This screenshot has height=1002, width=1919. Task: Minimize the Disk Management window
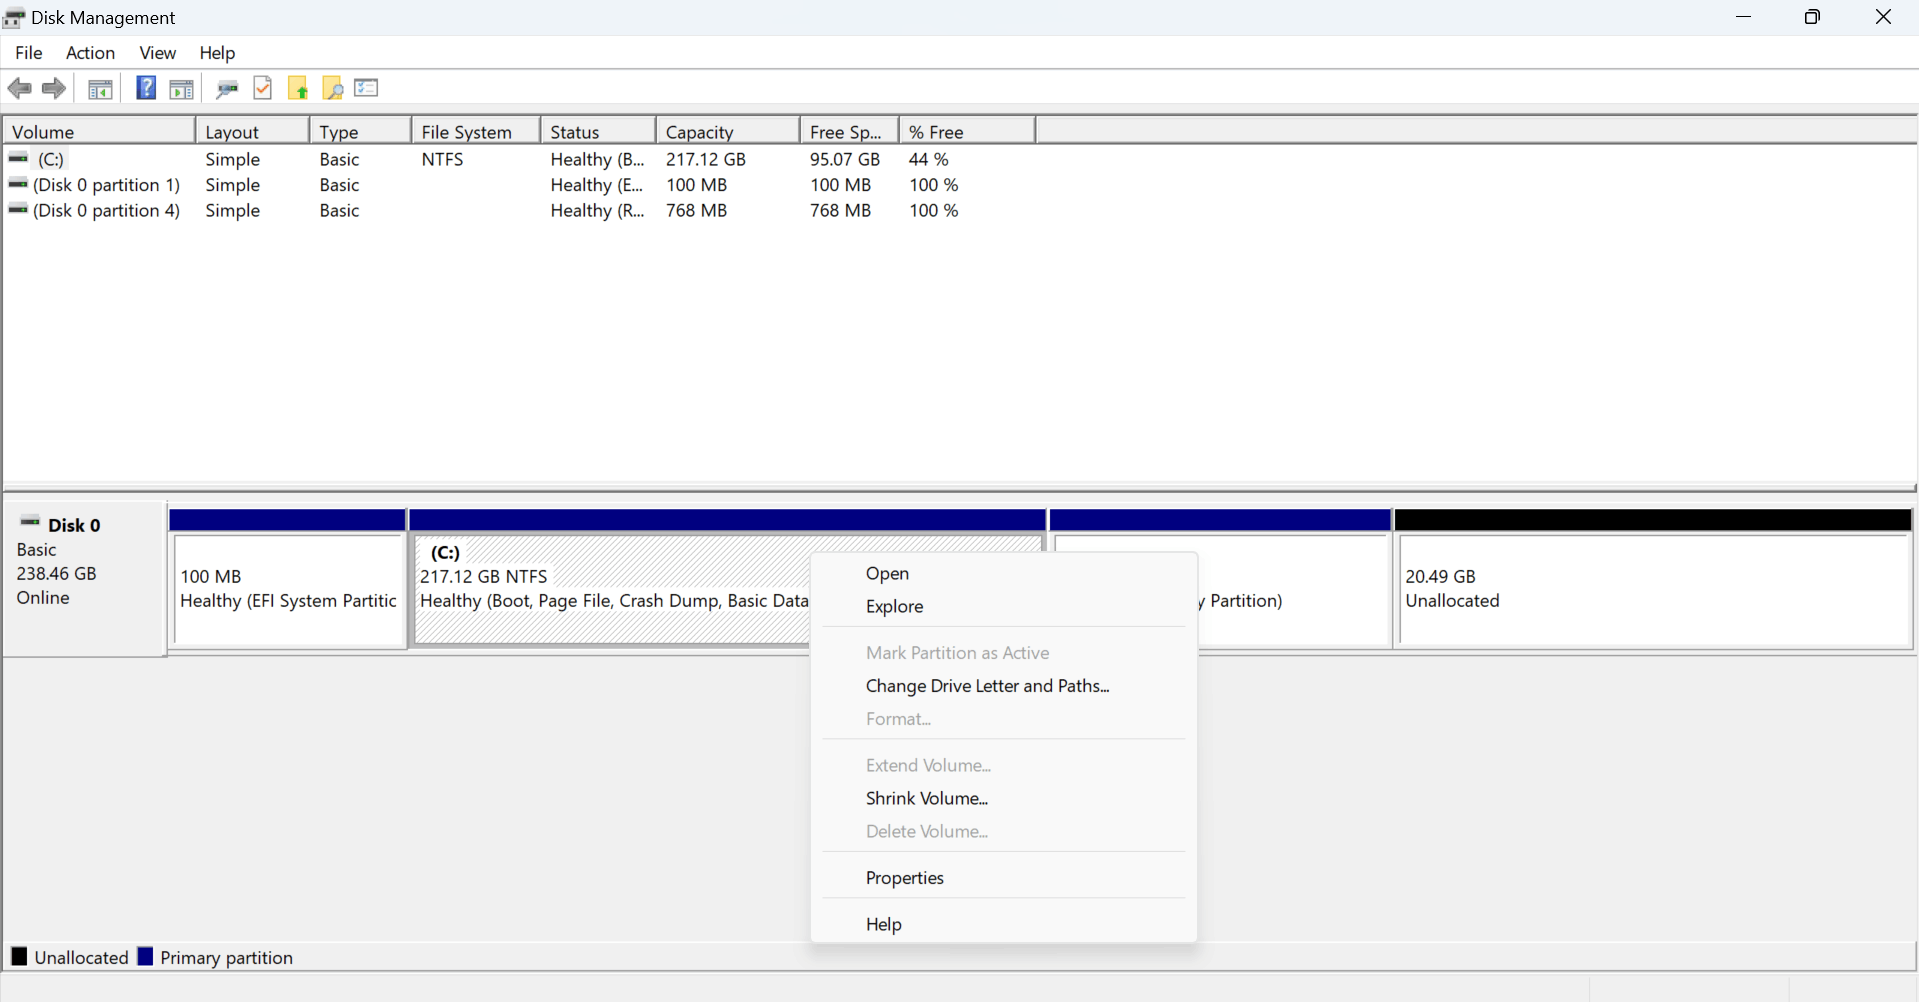(1743, 17)
